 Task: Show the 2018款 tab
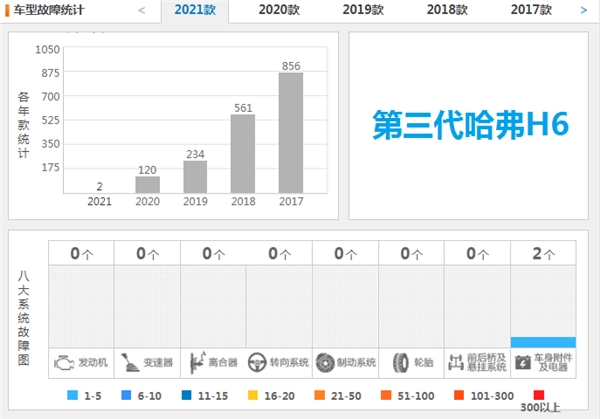447,10
